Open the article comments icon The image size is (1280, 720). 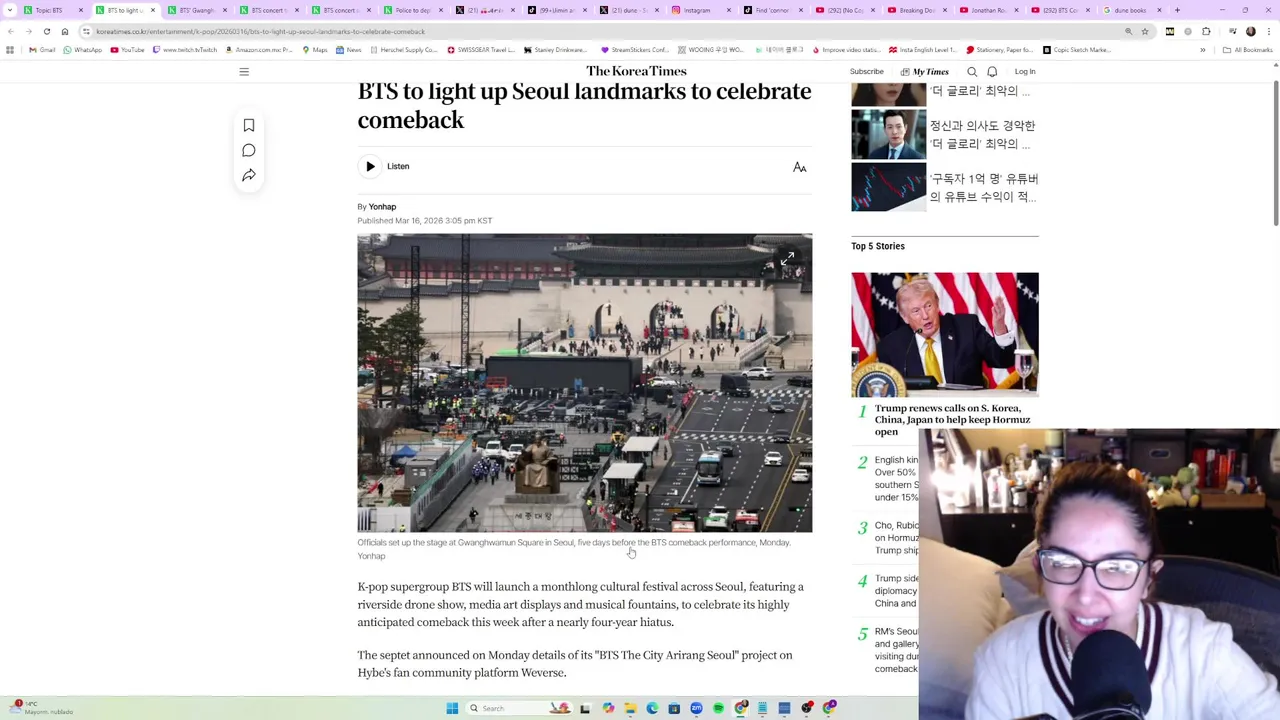tap(249, 150)
